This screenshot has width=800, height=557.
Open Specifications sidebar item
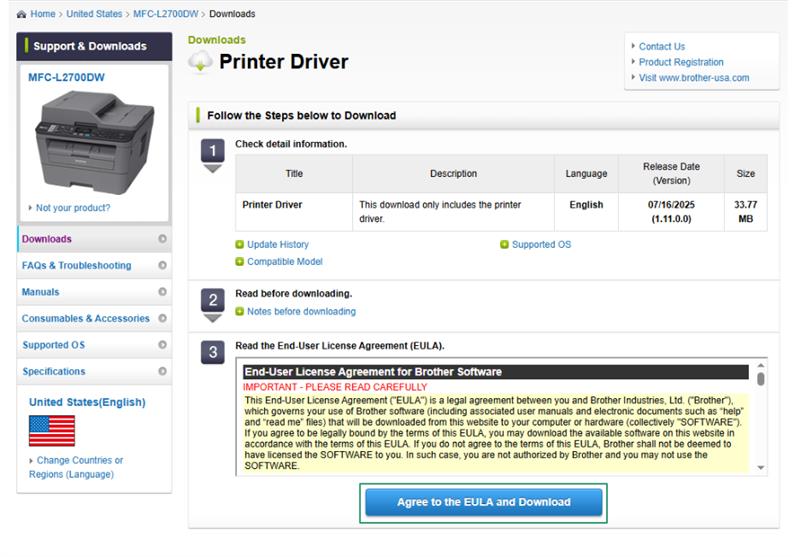point(94,371)
